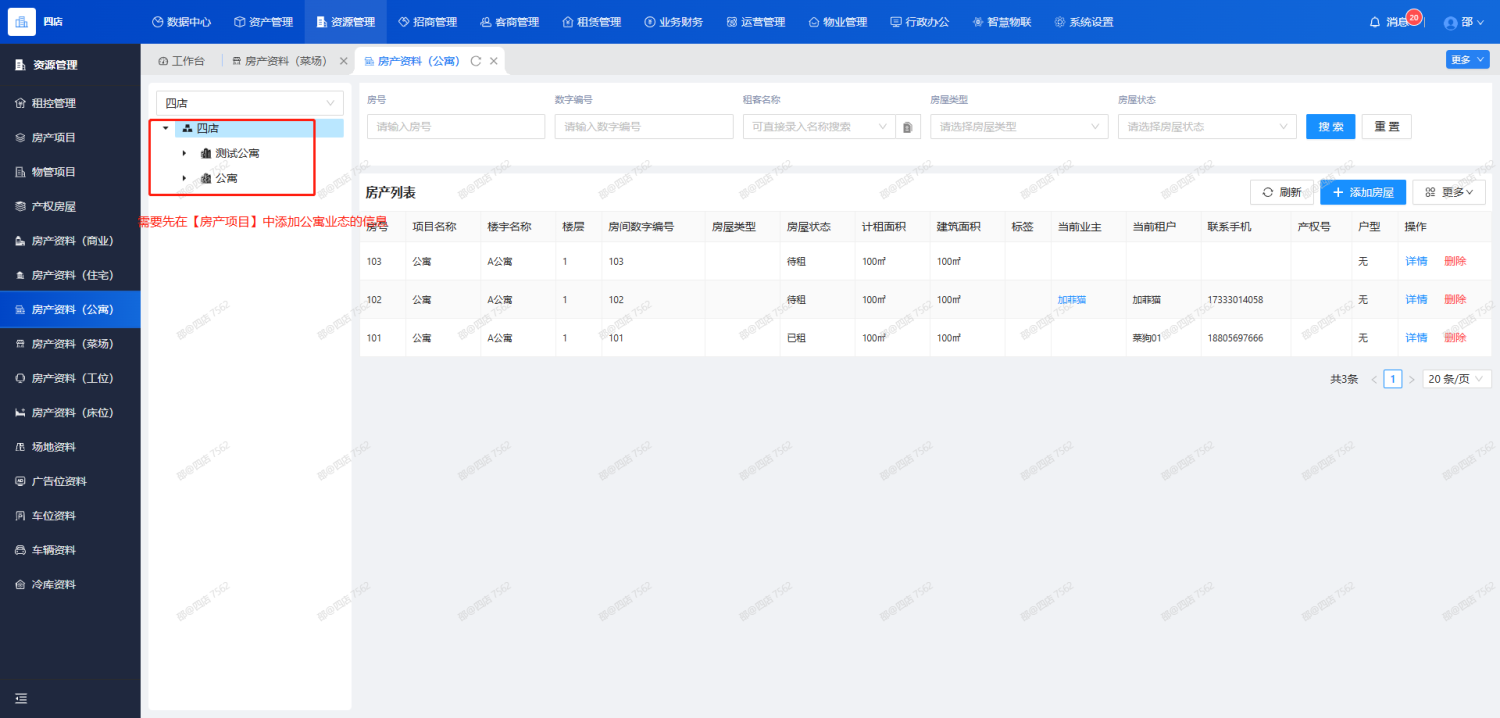
Task: Open 广告位资料 in the sidebar
Action: pos(58,481)
